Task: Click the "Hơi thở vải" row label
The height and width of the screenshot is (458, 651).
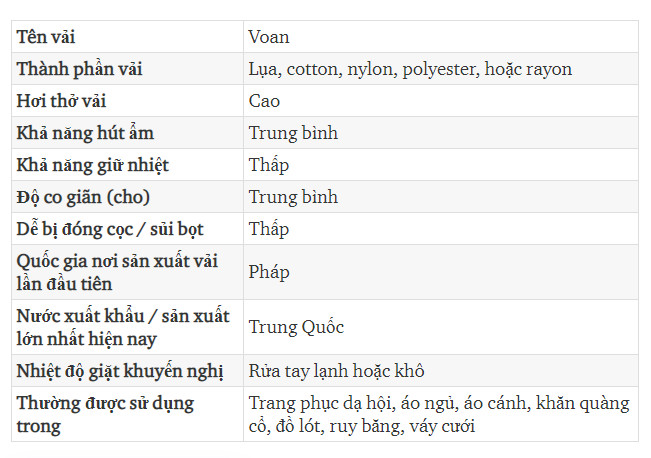Action: [x=61, y=101]
